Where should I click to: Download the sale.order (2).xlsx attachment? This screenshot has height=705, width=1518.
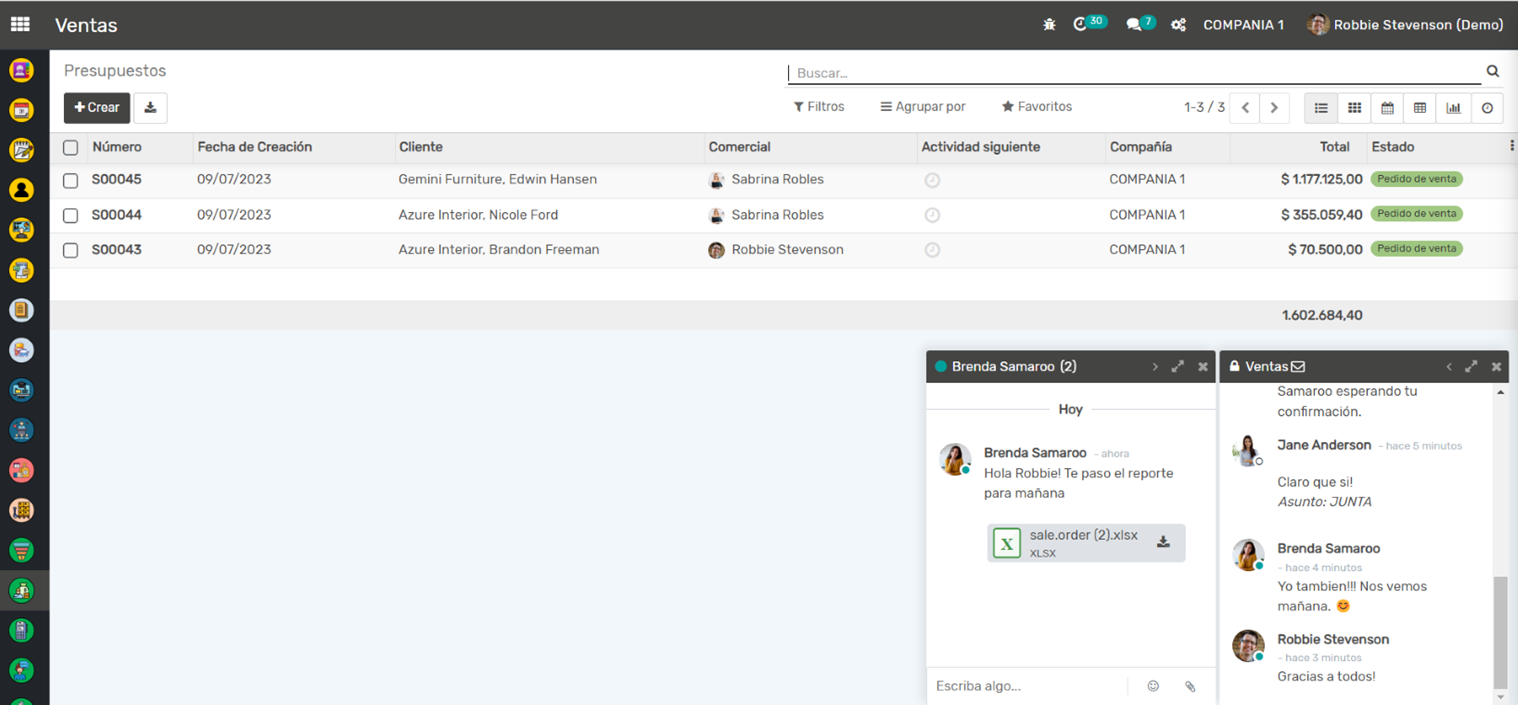(1163, 542)
